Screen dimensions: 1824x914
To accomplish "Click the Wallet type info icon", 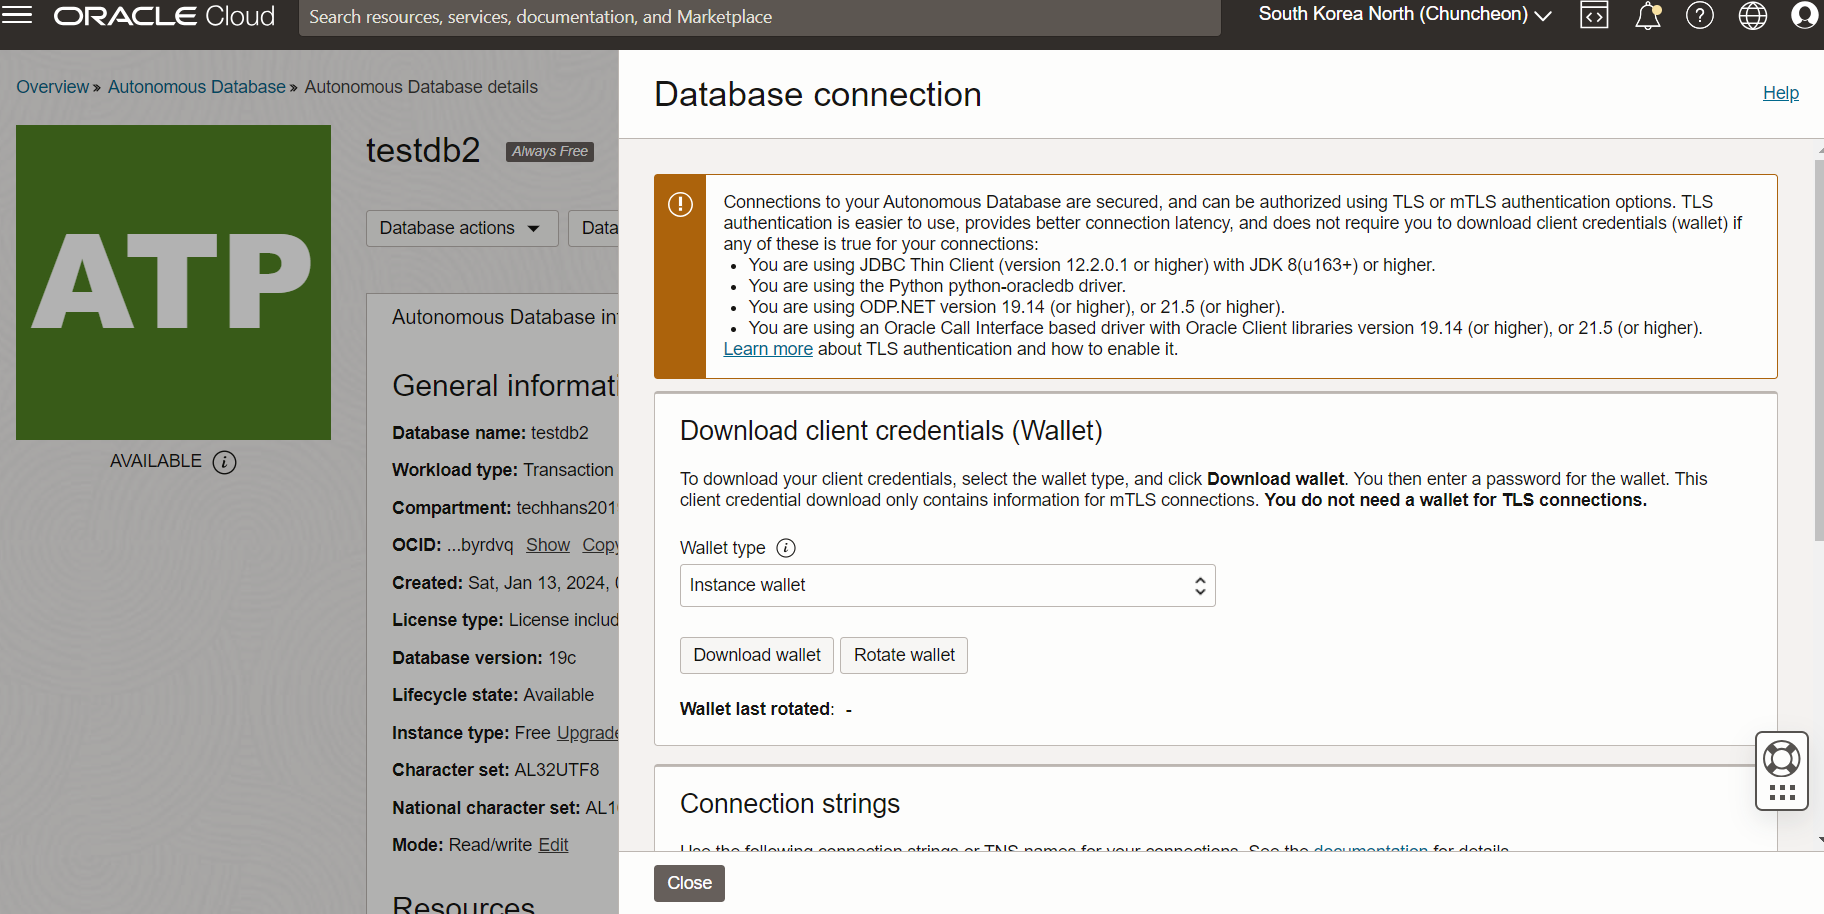I will pyautogui.click(x=786, y=548).
